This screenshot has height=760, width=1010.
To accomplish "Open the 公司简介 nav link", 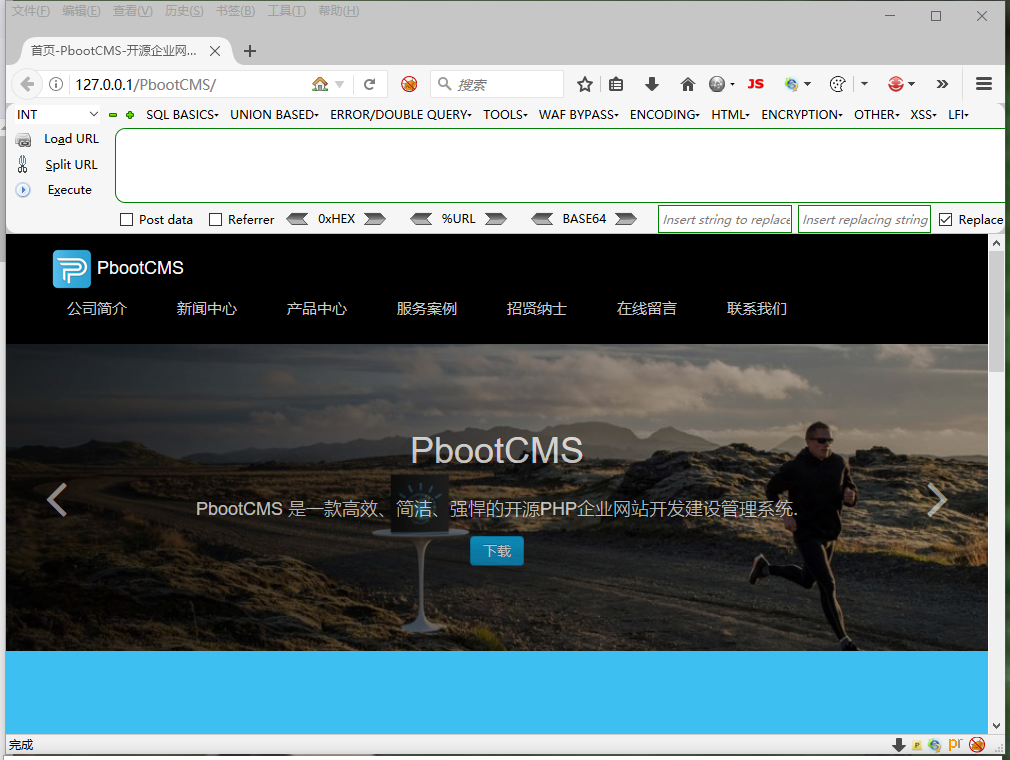I will 97,309.
